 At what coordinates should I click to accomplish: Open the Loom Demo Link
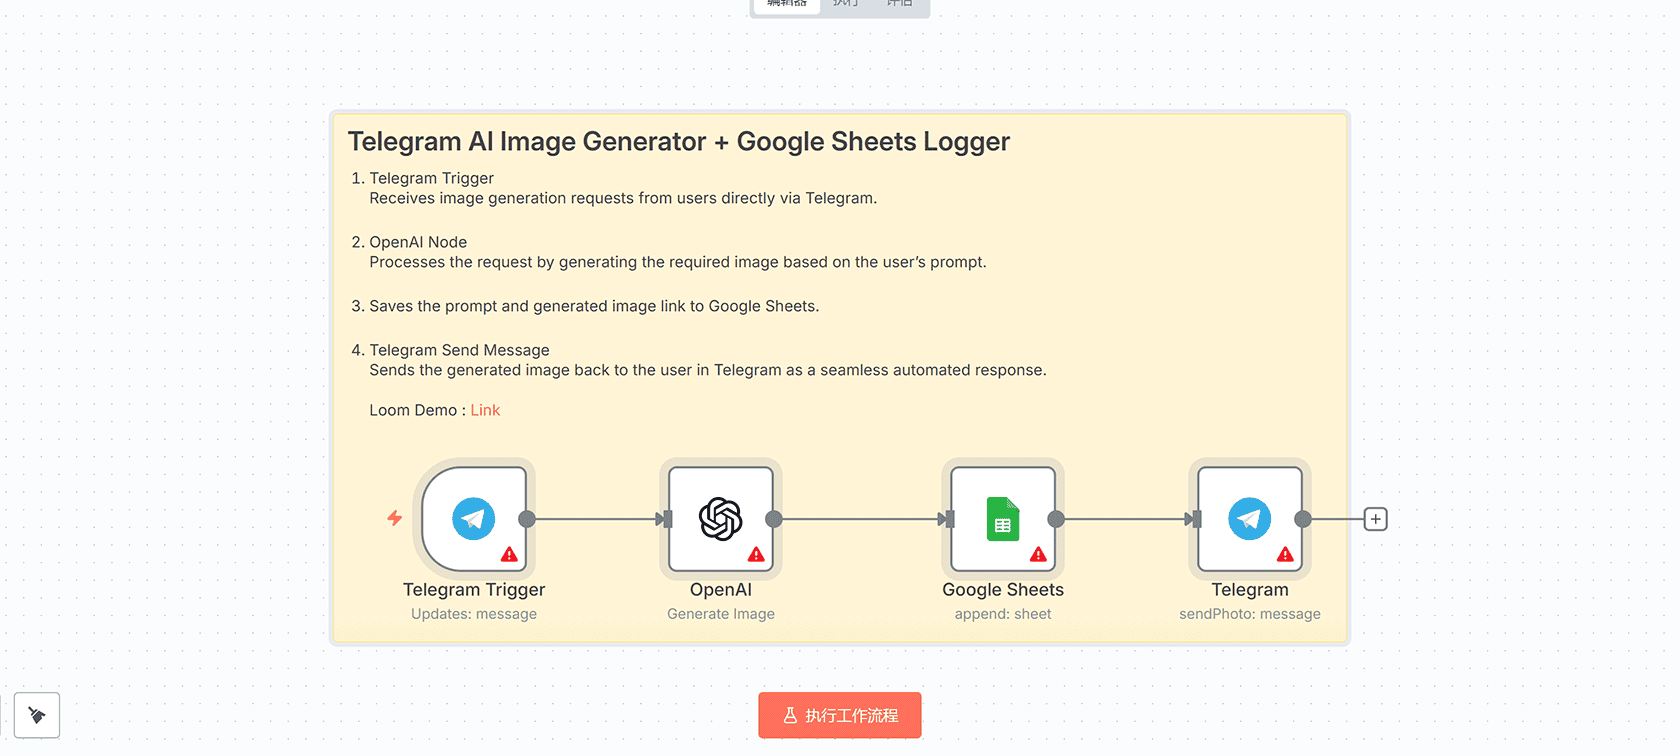485,410
